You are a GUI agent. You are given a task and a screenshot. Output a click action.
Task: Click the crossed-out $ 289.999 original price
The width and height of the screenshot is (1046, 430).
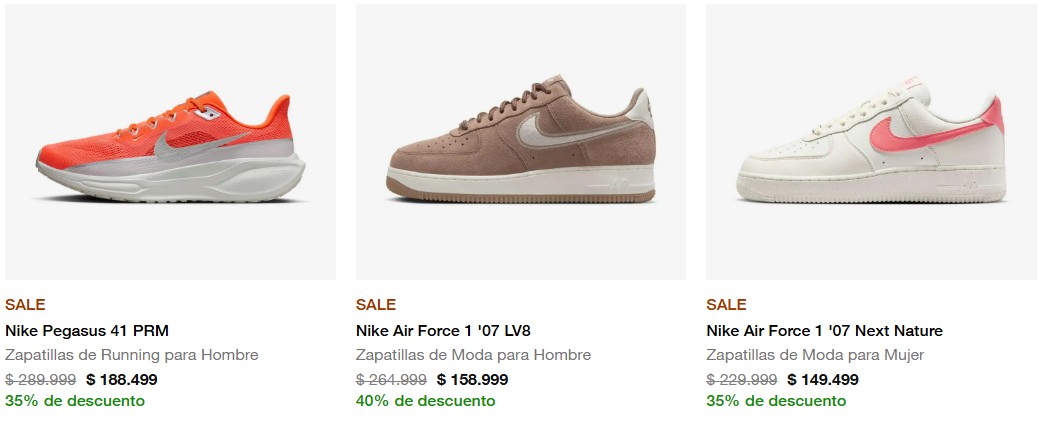click(41, 380)
